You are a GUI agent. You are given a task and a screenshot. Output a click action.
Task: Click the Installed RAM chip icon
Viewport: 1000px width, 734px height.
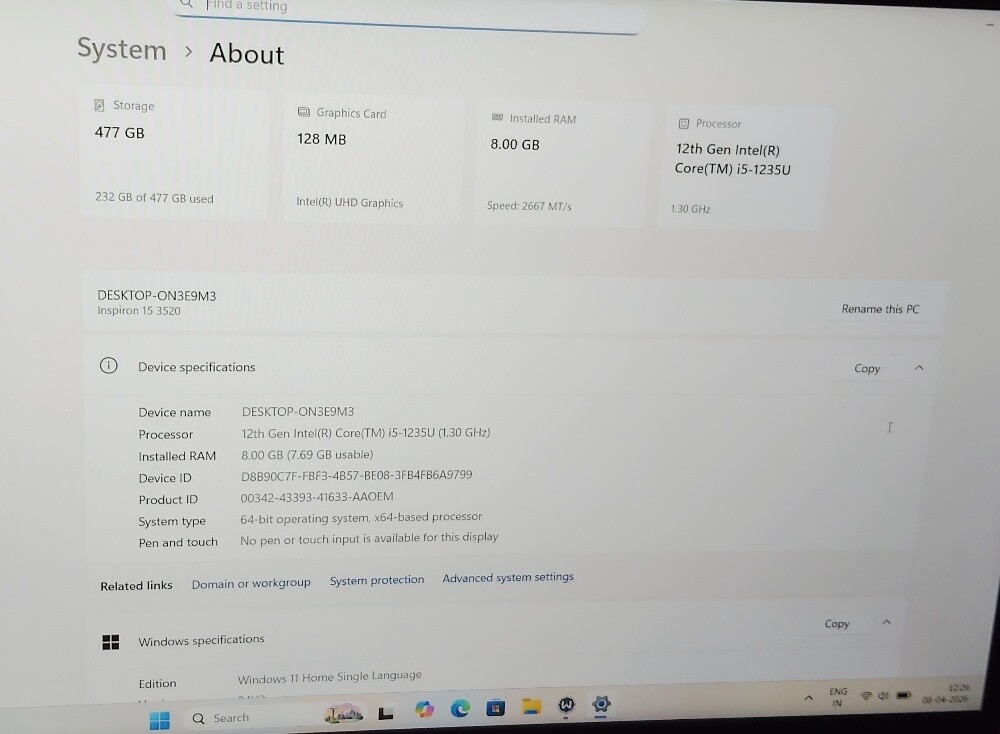click(x=497, y=117)
